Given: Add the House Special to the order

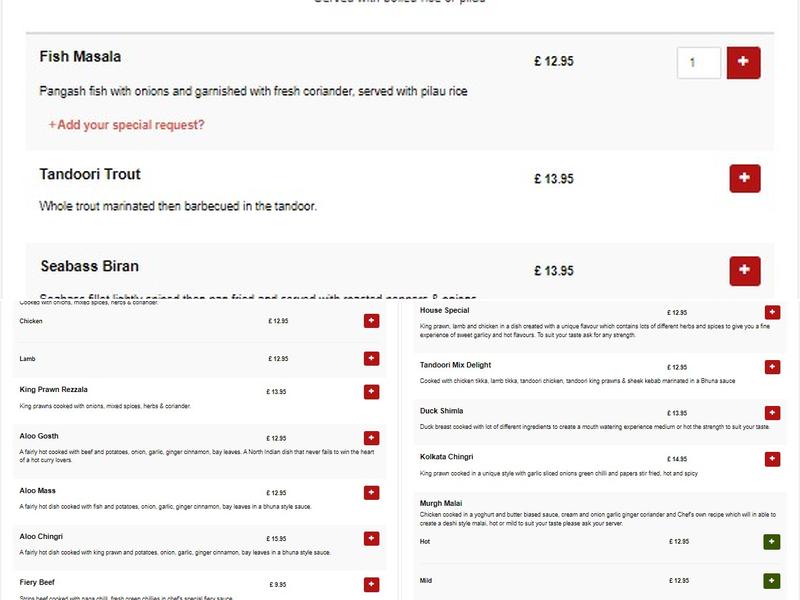Looking at the screenshot, I should point(770,313).
